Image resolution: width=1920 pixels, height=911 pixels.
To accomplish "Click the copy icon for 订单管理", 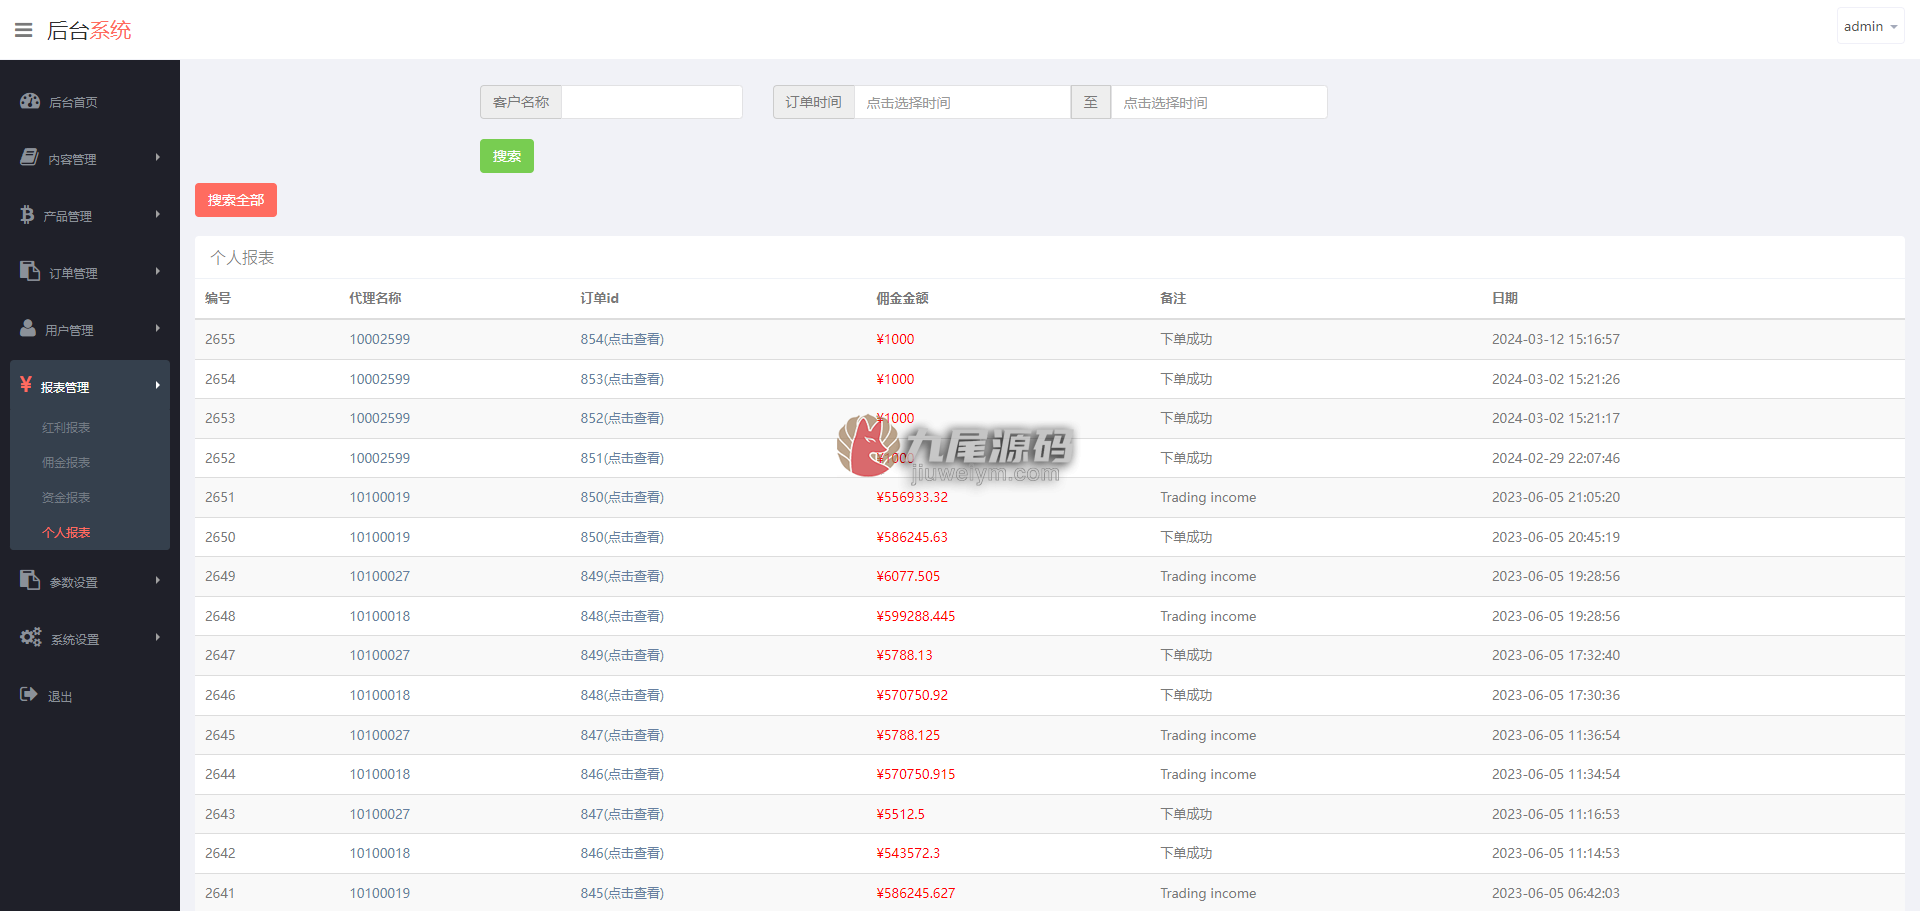I will (x=30, y=271).
